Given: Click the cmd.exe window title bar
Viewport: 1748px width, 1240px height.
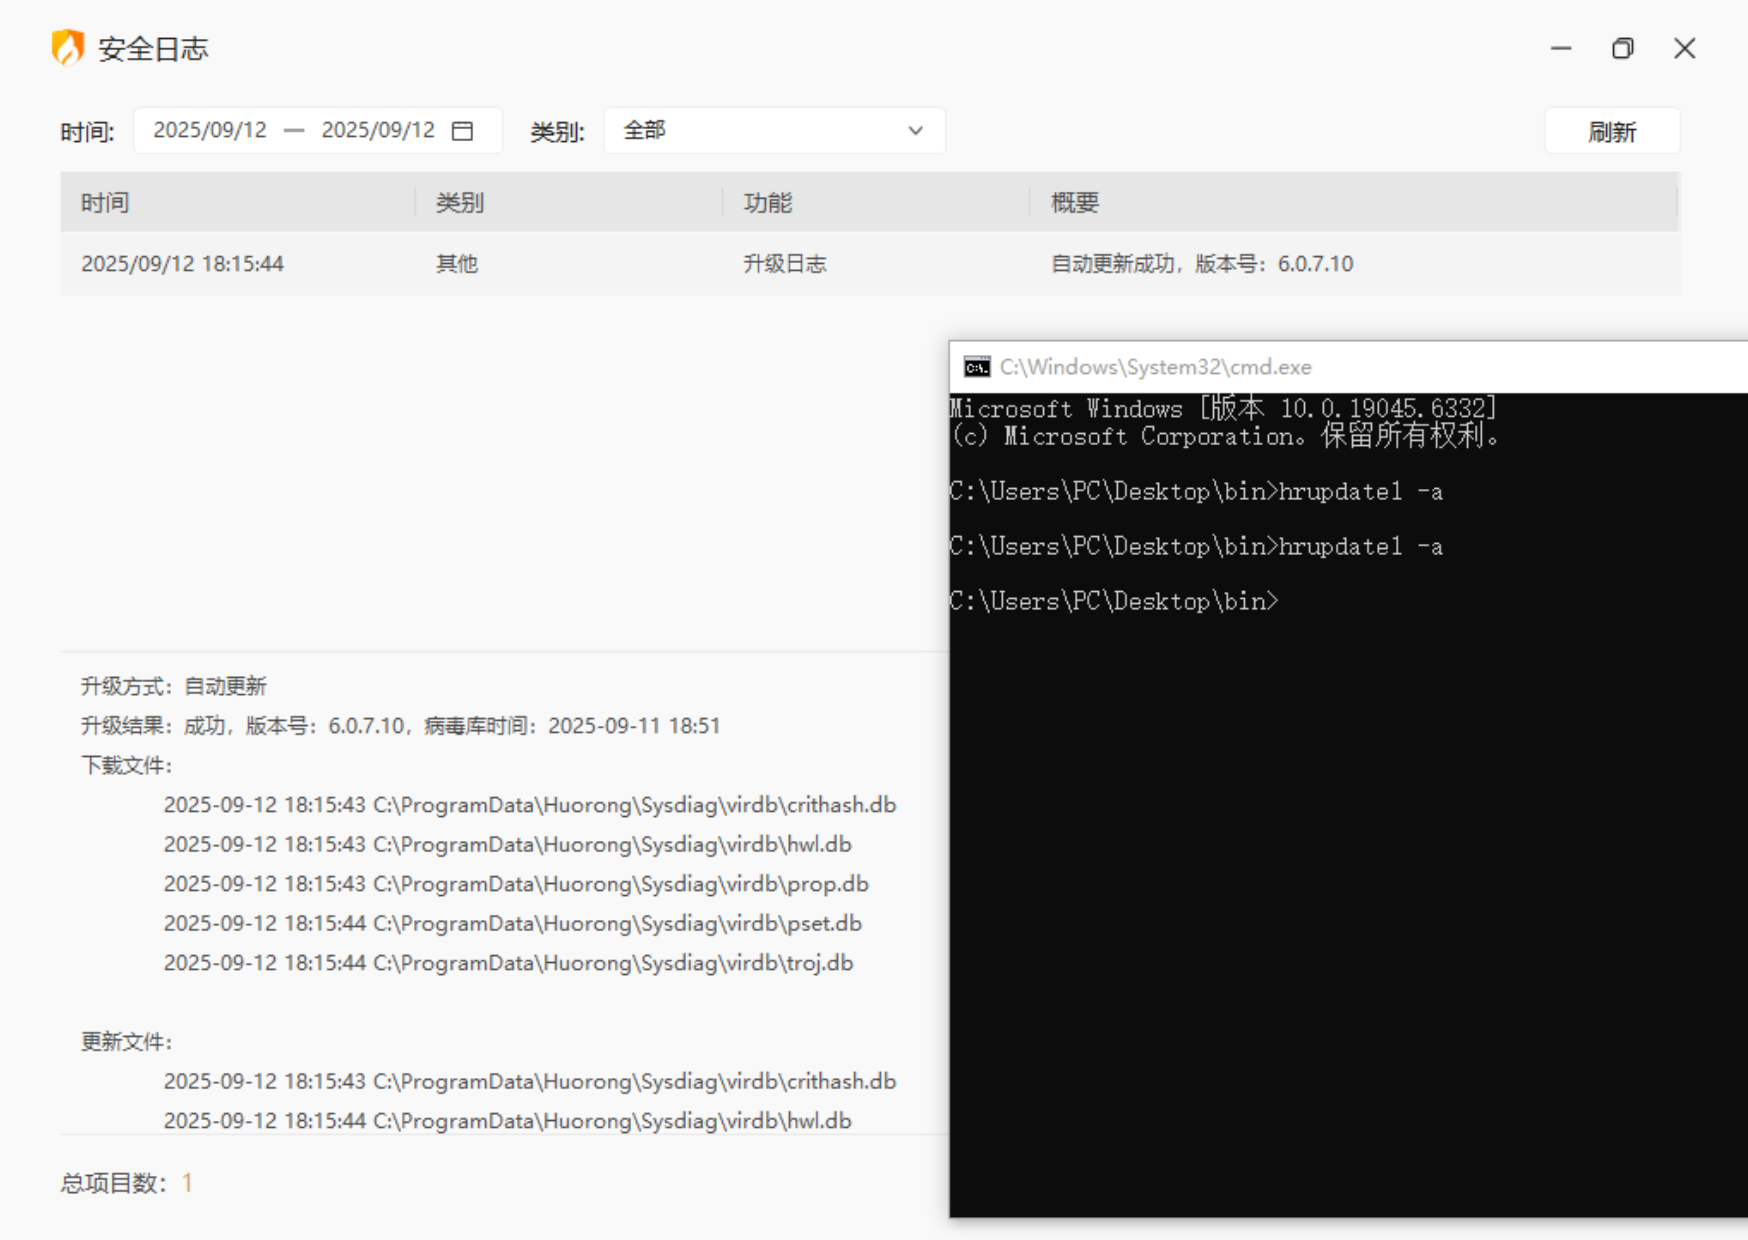Looking at the screenshot, I should [x=1348, y=367].
